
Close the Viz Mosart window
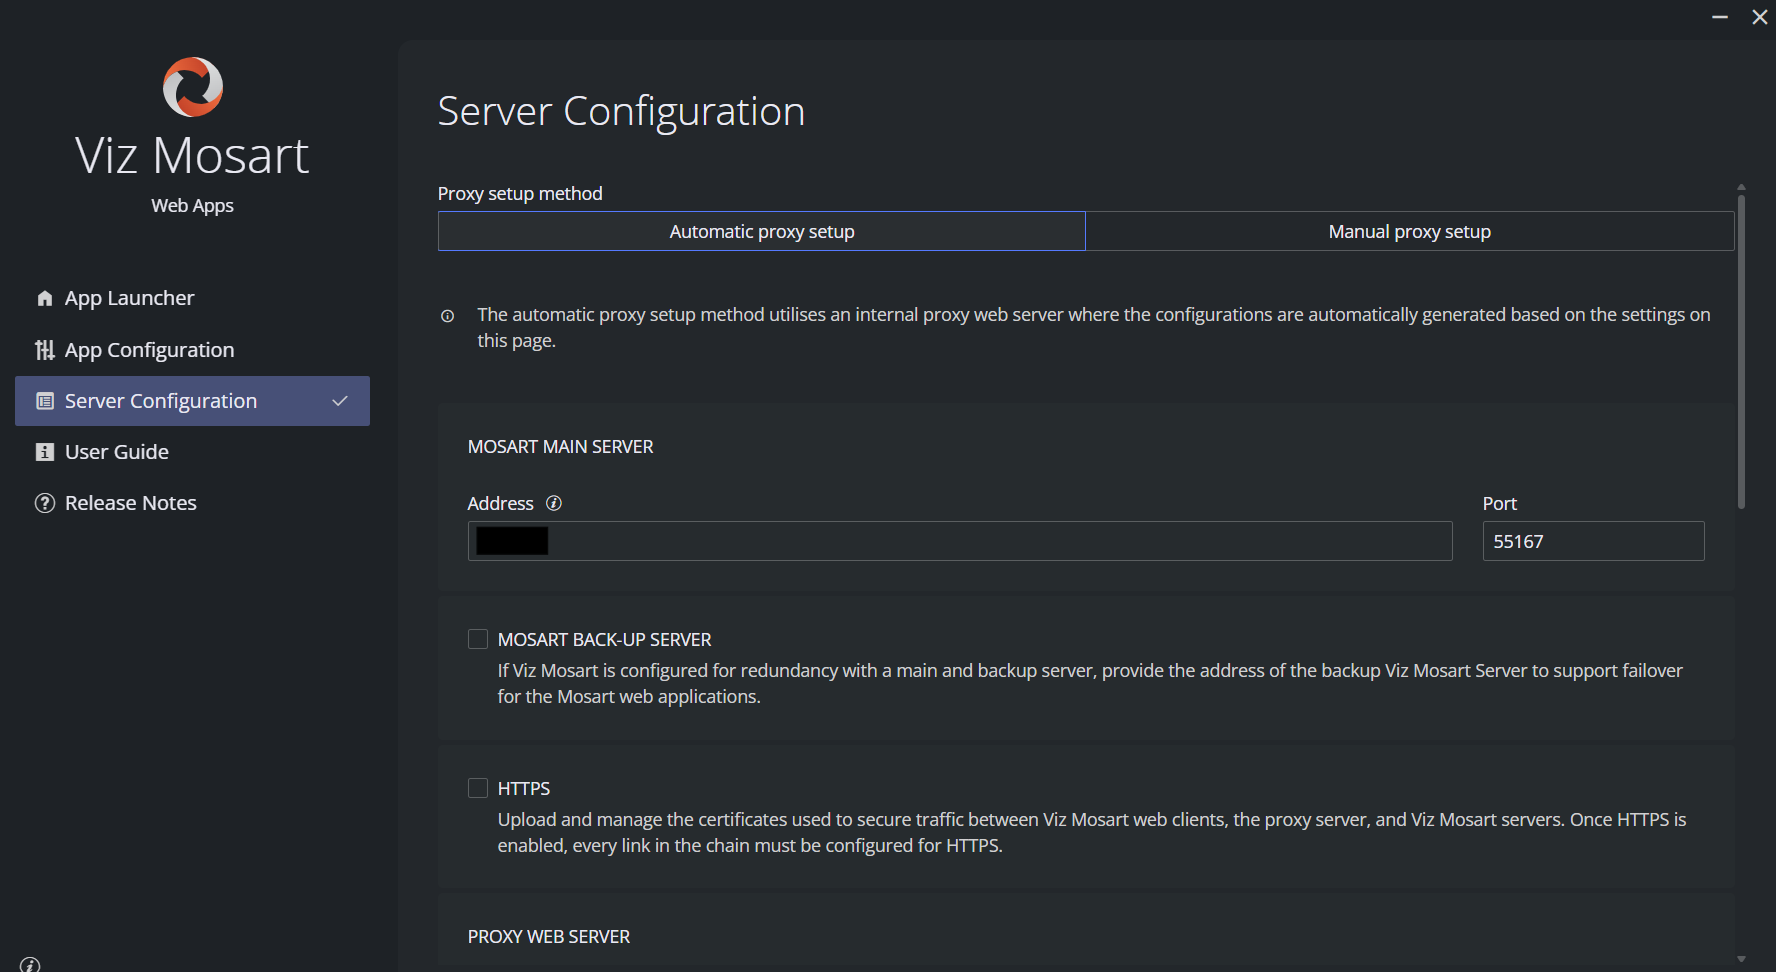coord(1760,17)
